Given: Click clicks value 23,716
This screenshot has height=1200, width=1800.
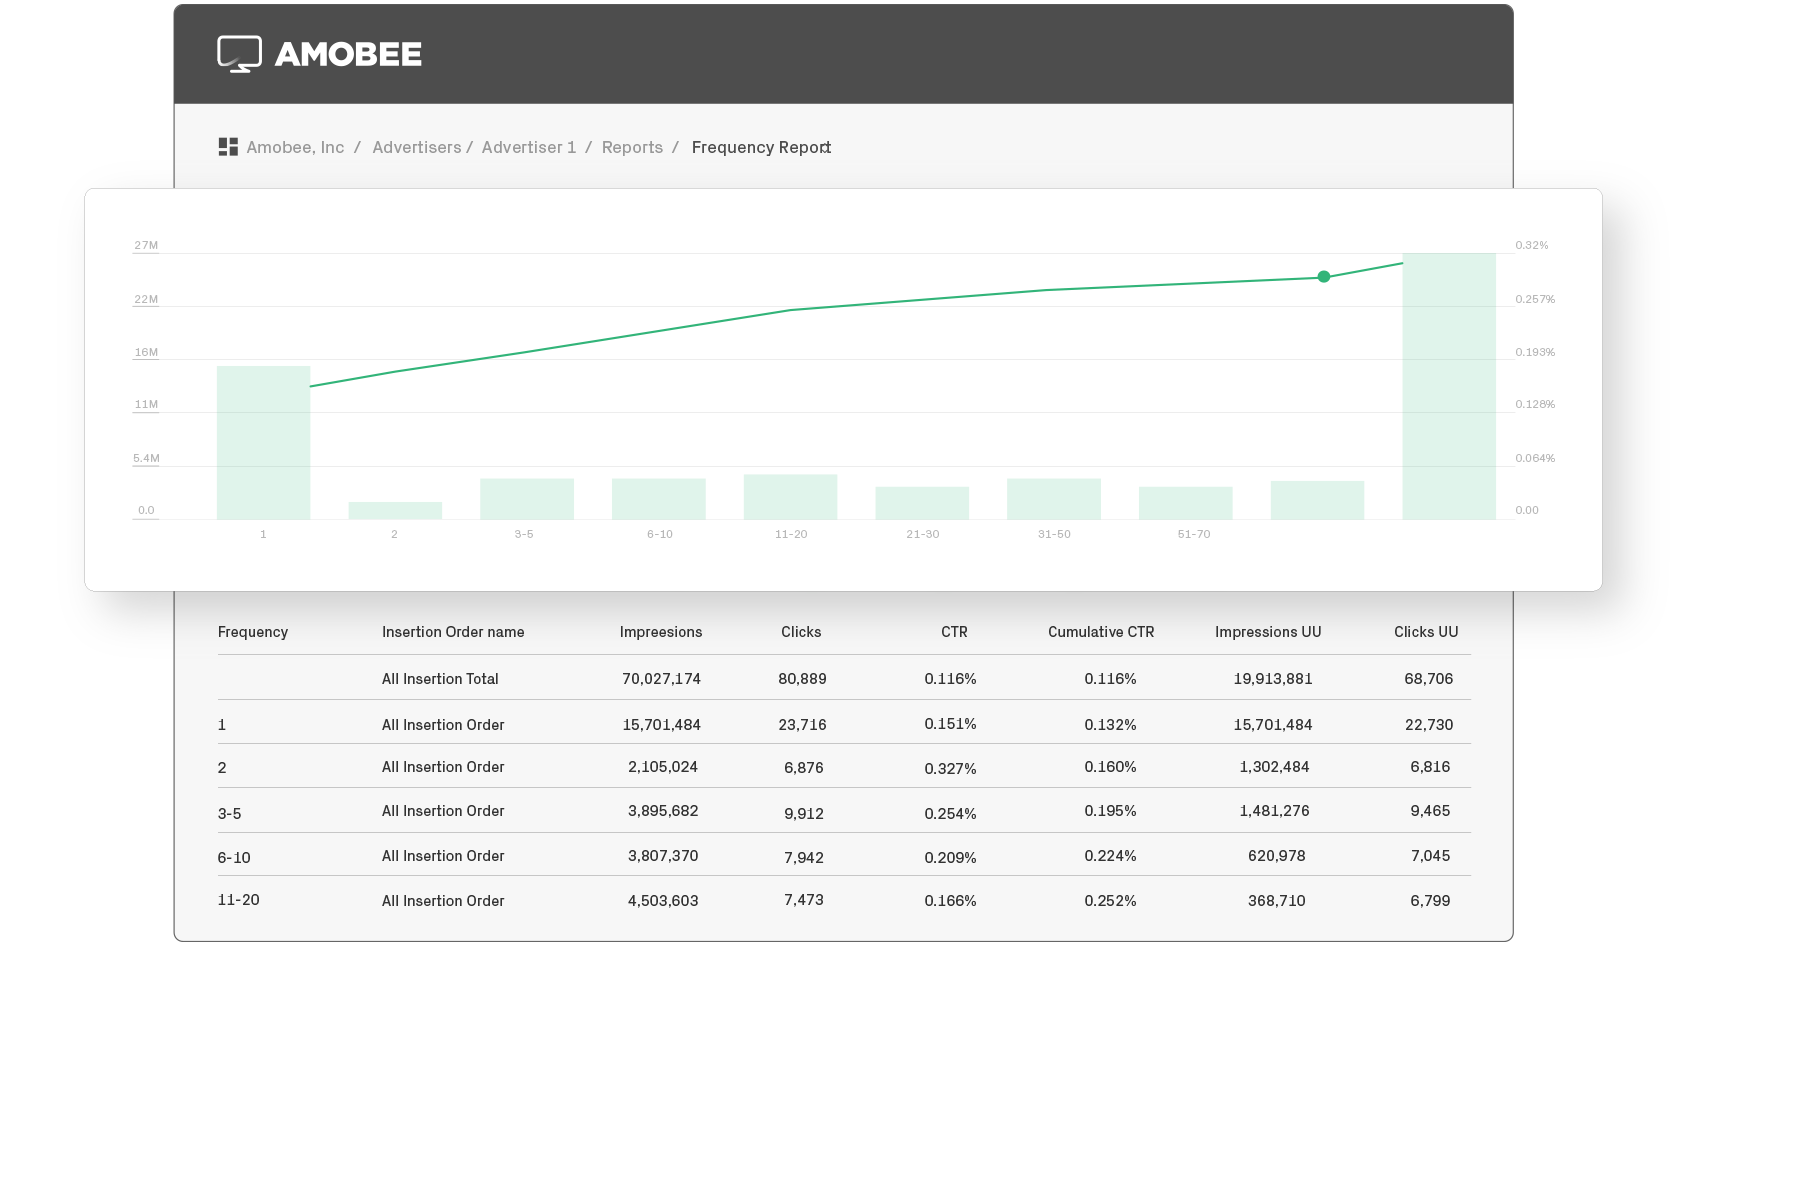Looking at the screenshot, I should click(x=802, y=725).
